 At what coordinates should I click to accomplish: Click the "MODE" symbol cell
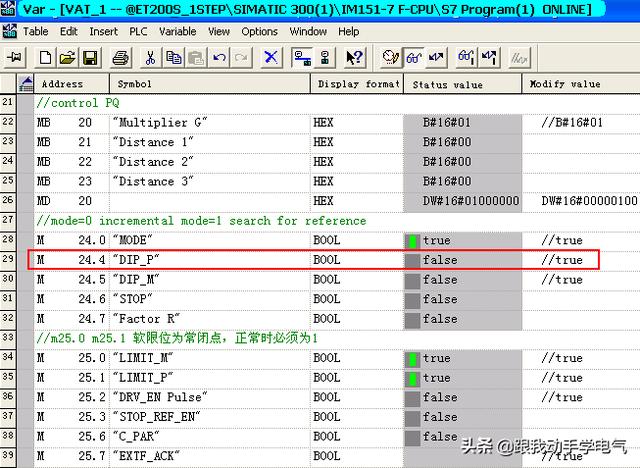(210, 240)
